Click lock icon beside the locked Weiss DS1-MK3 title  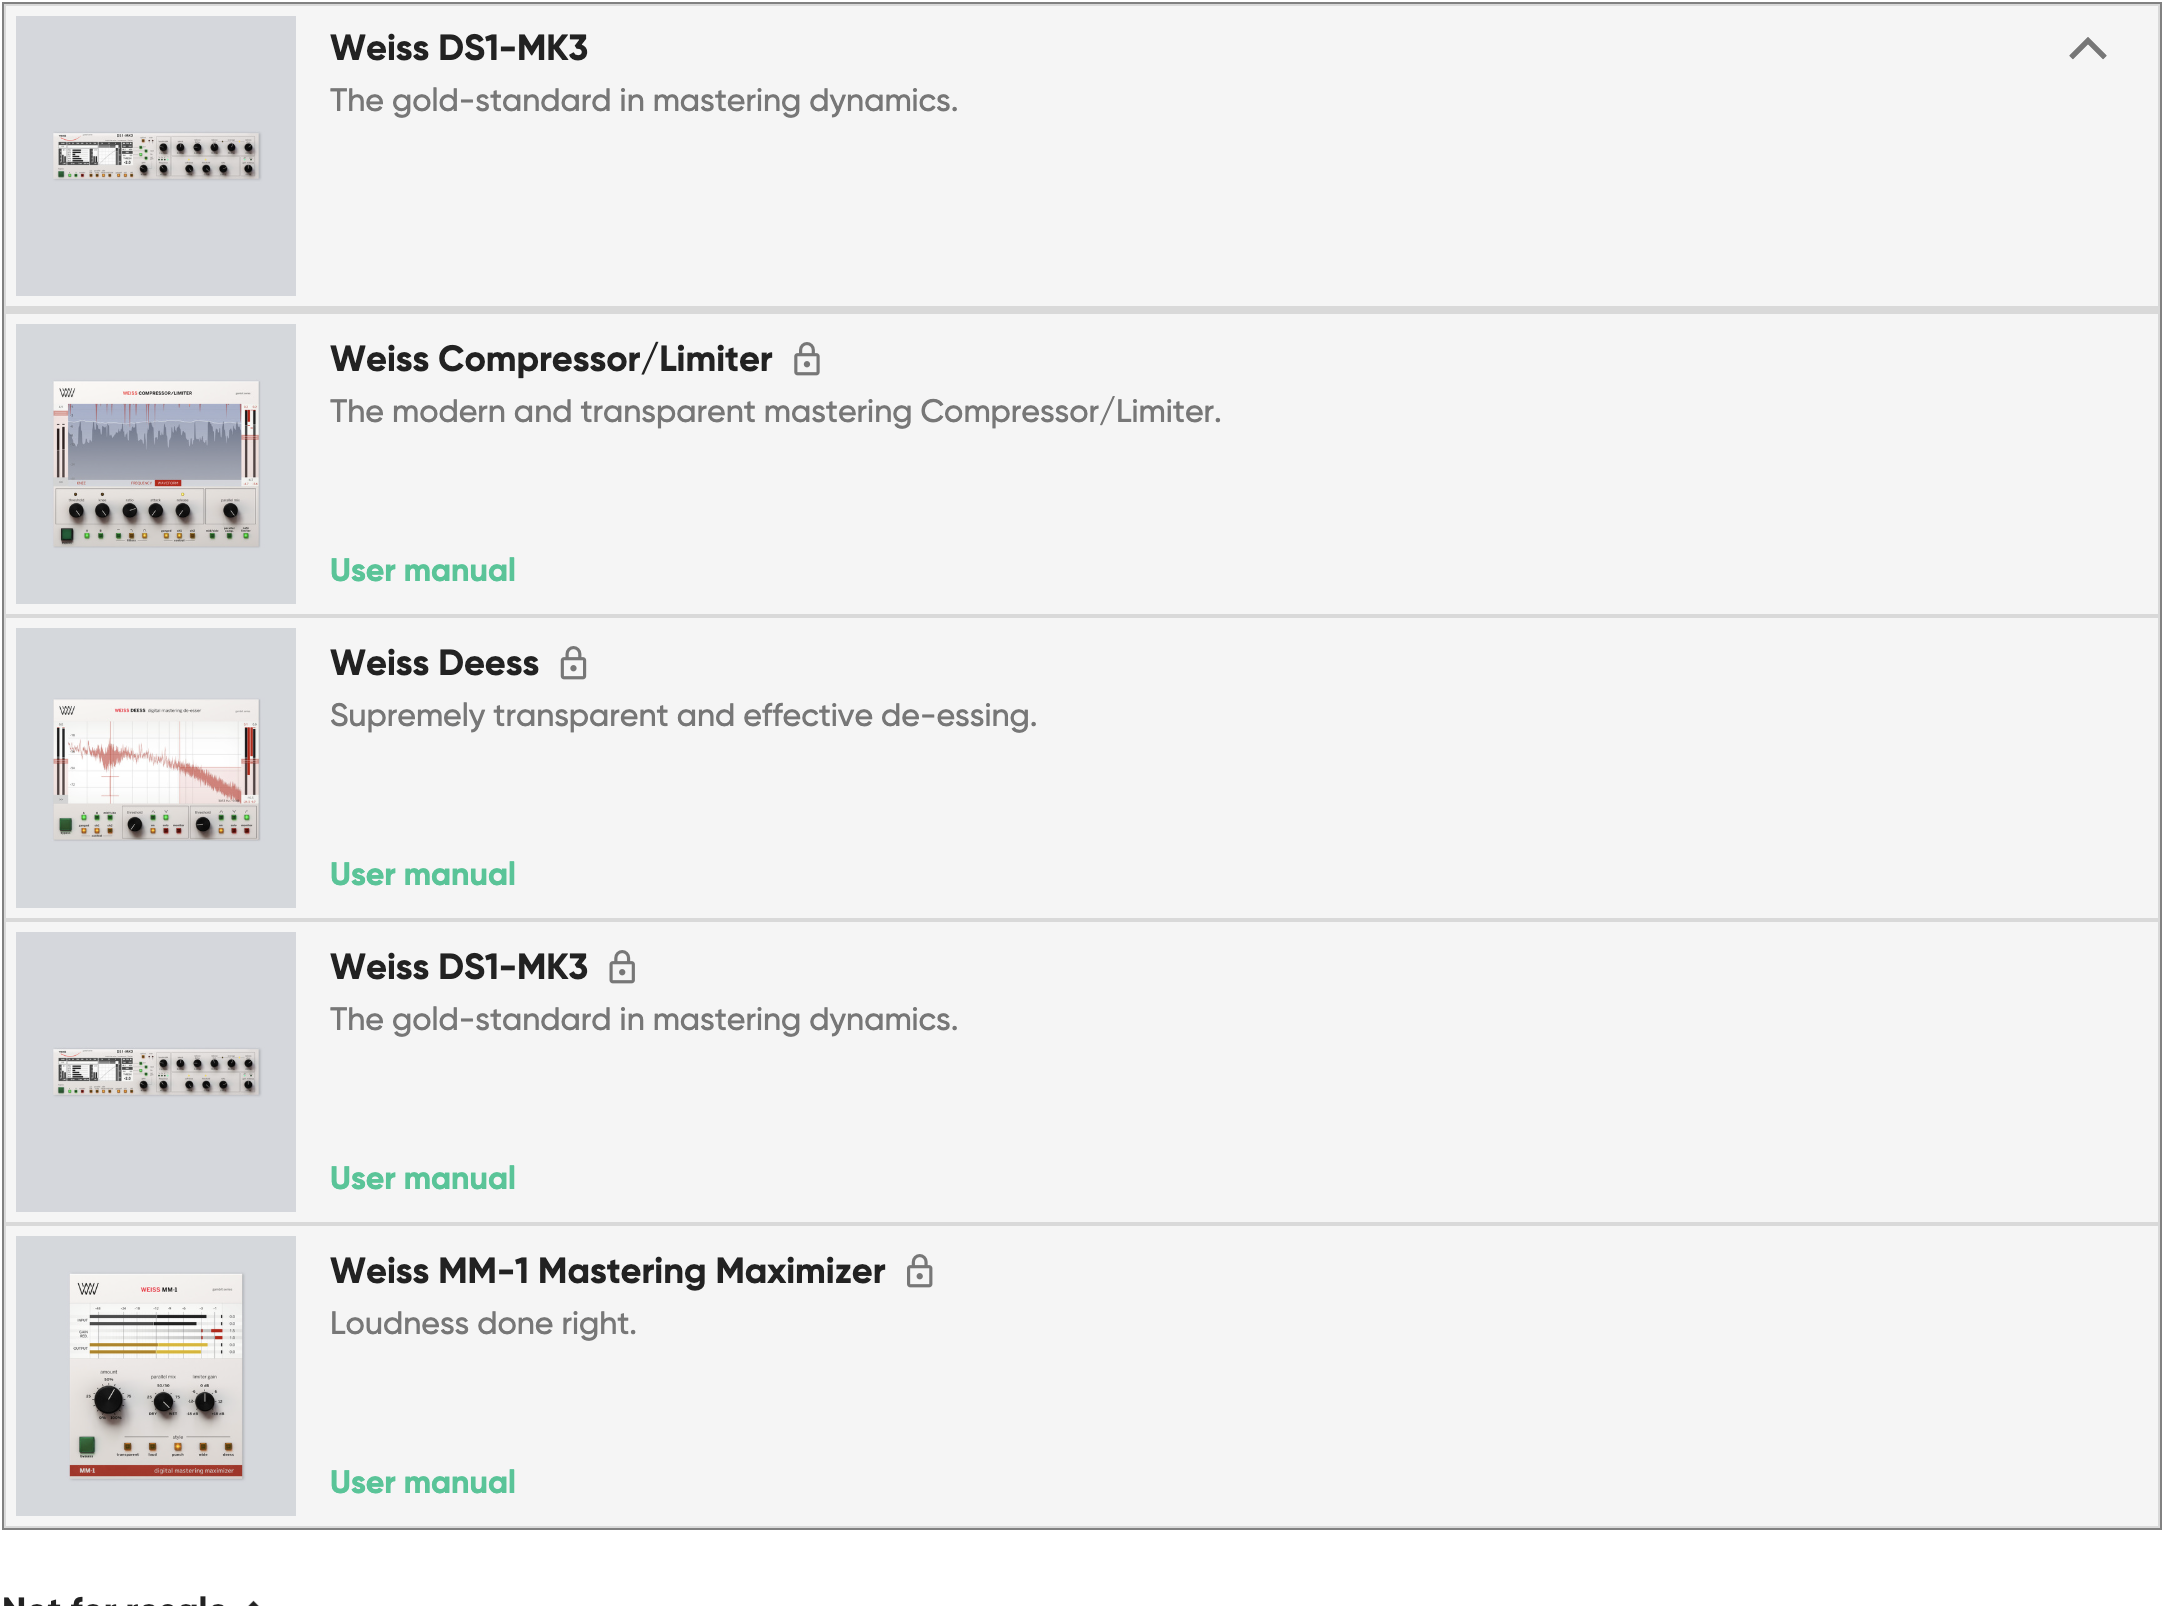(622, 967)
